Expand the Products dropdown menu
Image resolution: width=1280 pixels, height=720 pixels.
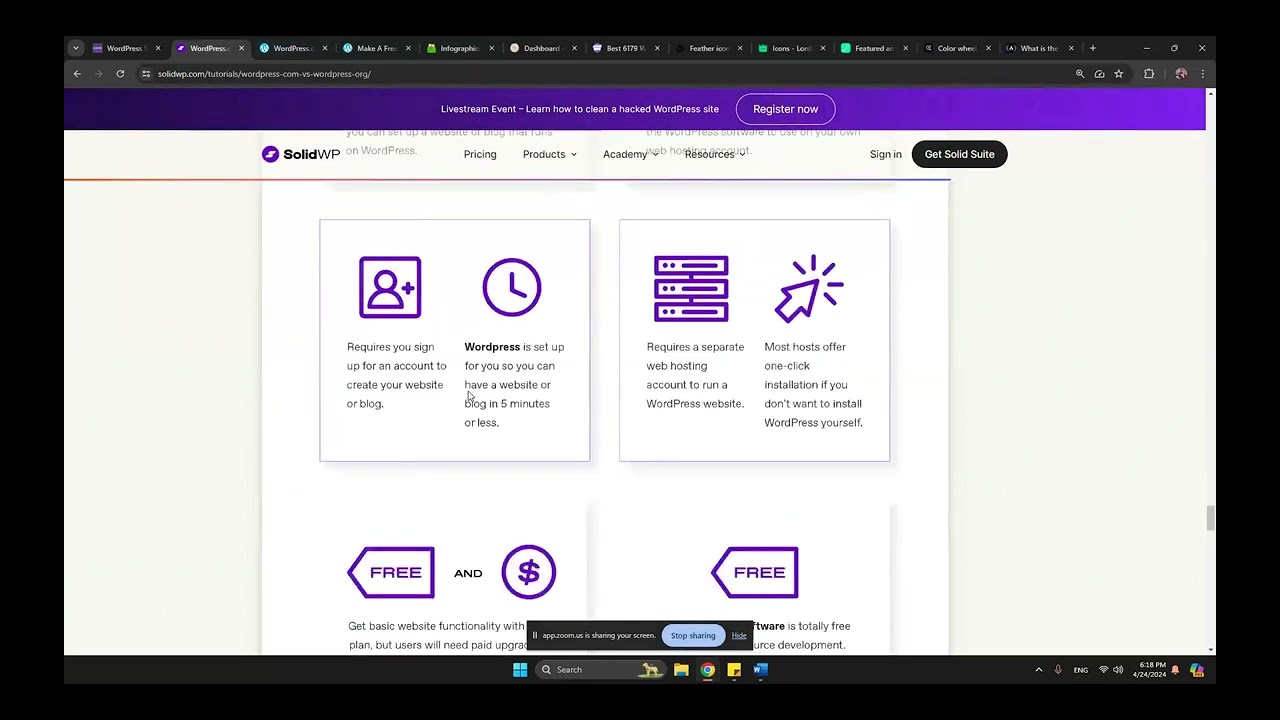550,154
